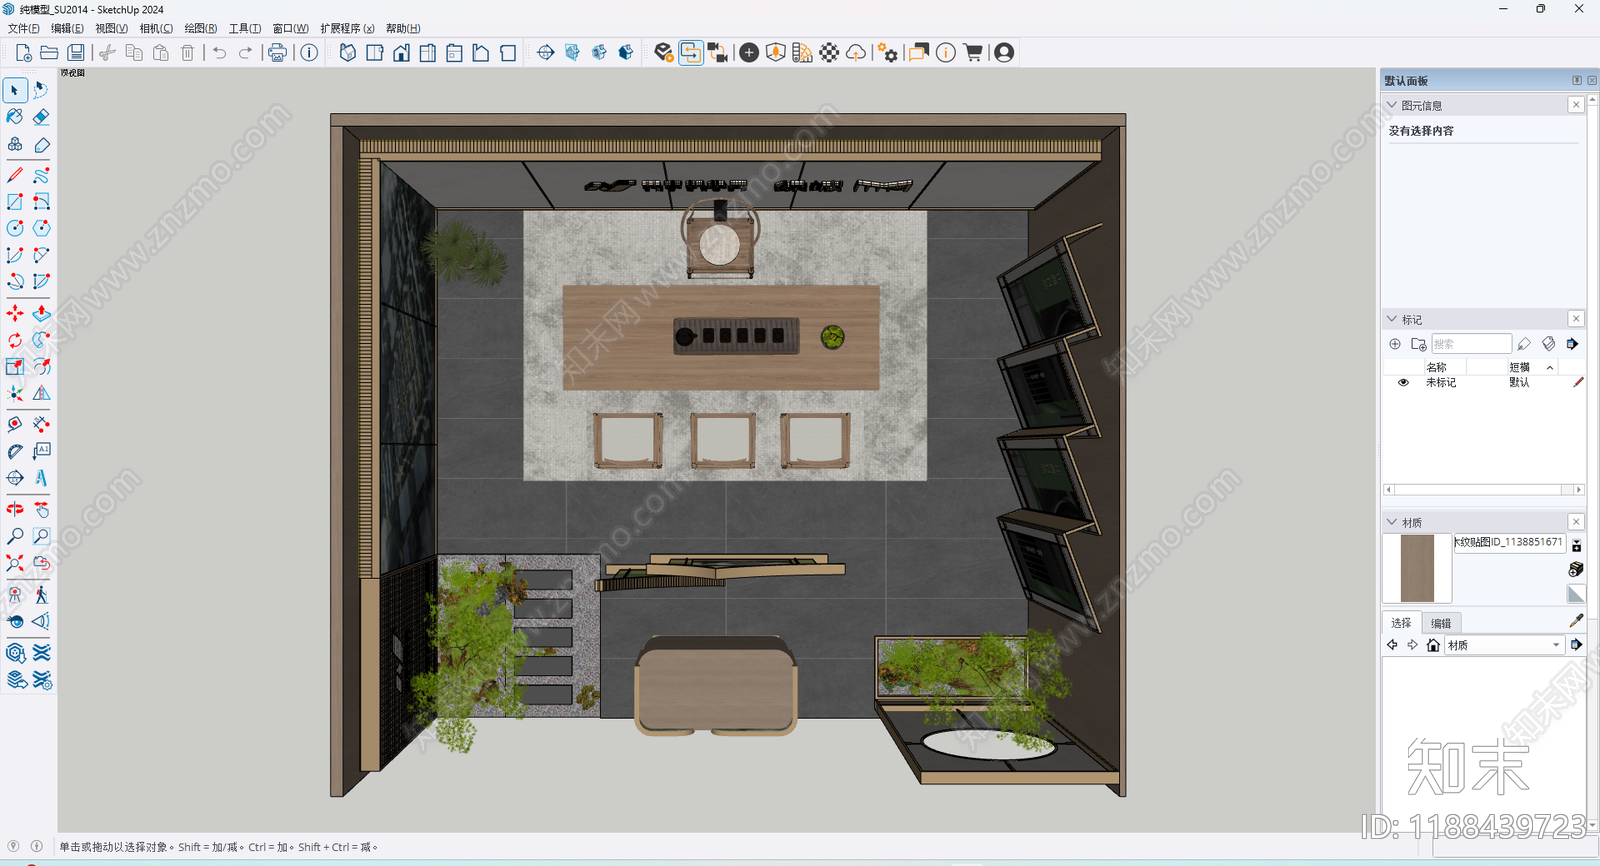Select the 3D Text tool
1600x866 pixels.
(x=41, y=479)
